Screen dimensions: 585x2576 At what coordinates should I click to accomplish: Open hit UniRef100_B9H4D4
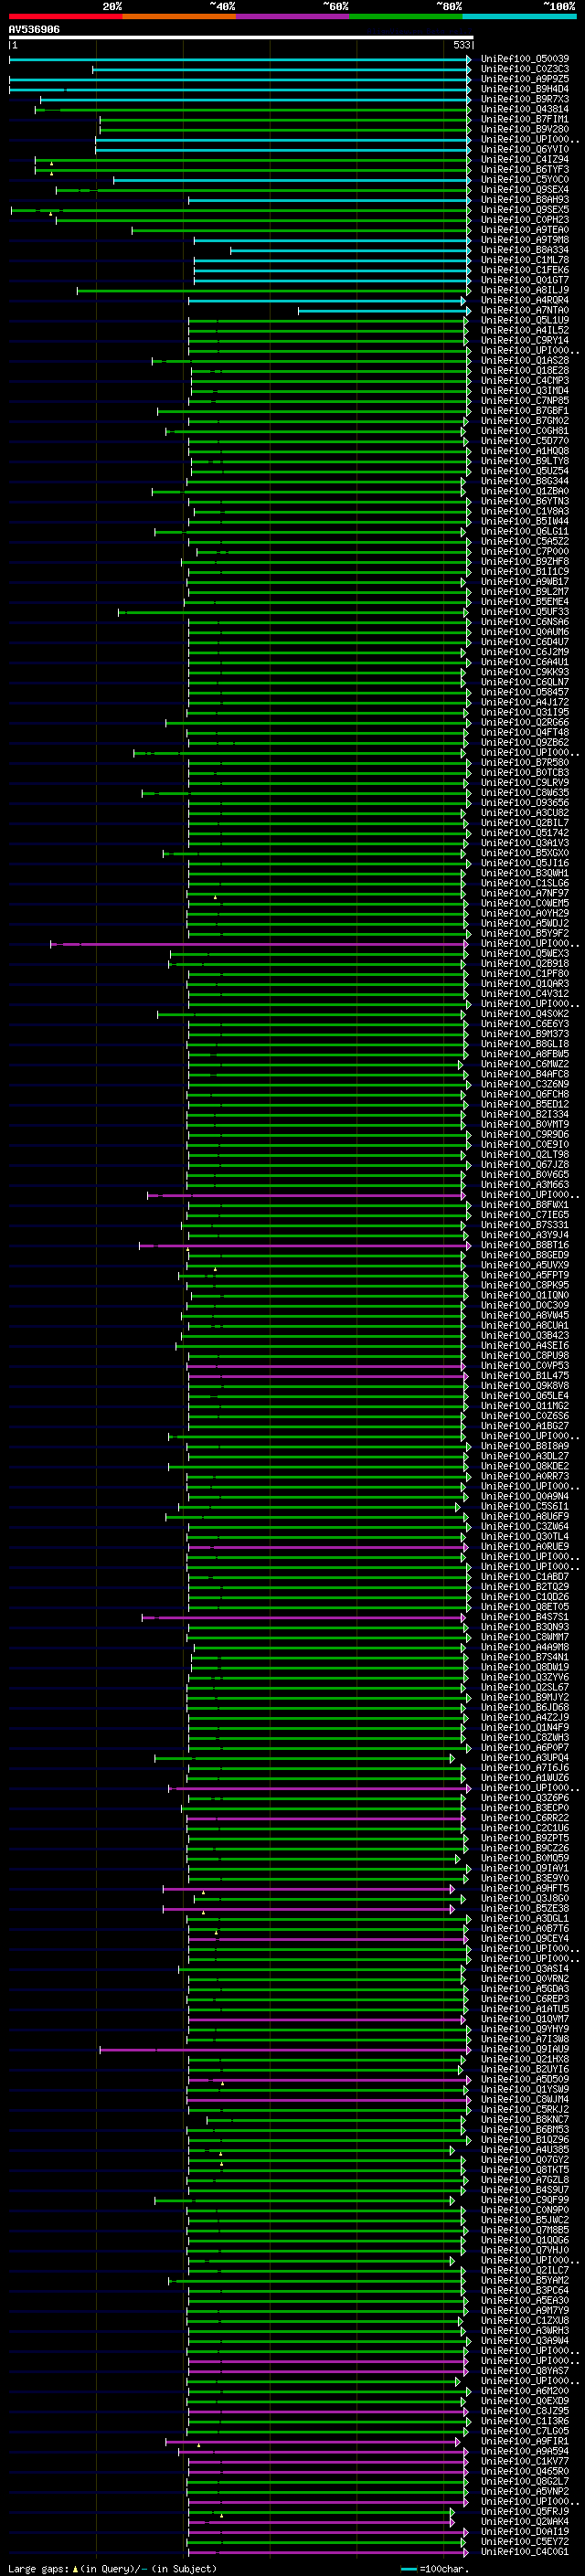click(525, 89)
